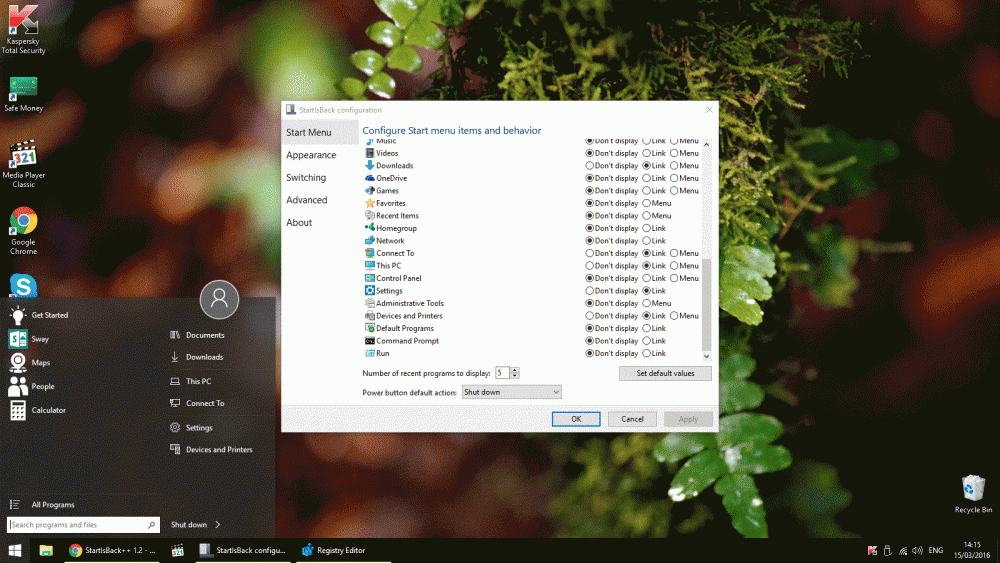The height and width of the screenshot is (563, 1000).
Task: Choose Menu option for Games
Action: (x=674, y=190)
